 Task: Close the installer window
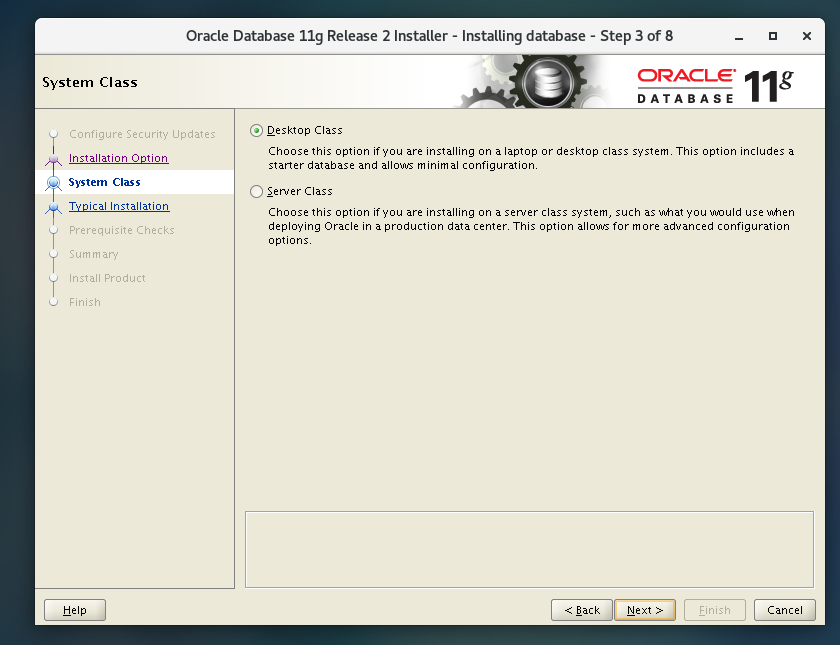807,36
